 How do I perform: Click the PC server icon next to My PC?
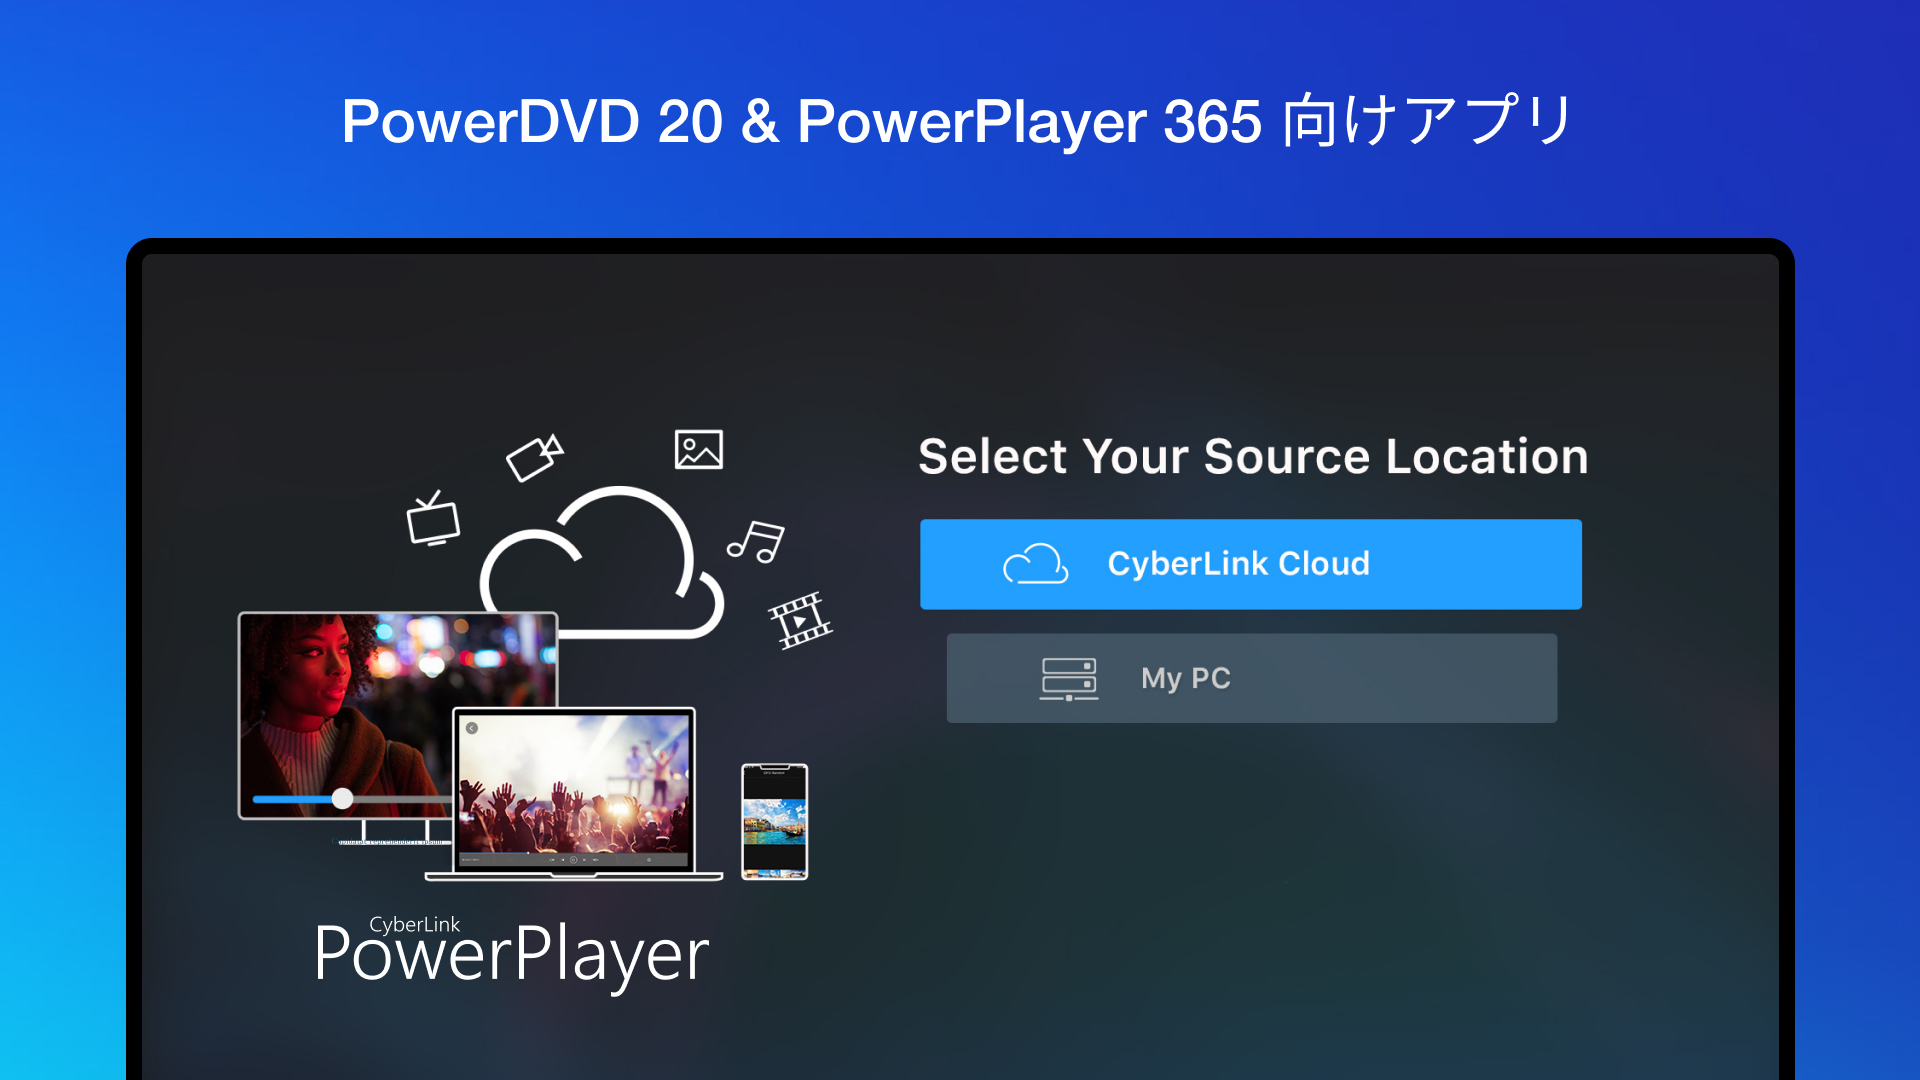(x=1069, y=678)
